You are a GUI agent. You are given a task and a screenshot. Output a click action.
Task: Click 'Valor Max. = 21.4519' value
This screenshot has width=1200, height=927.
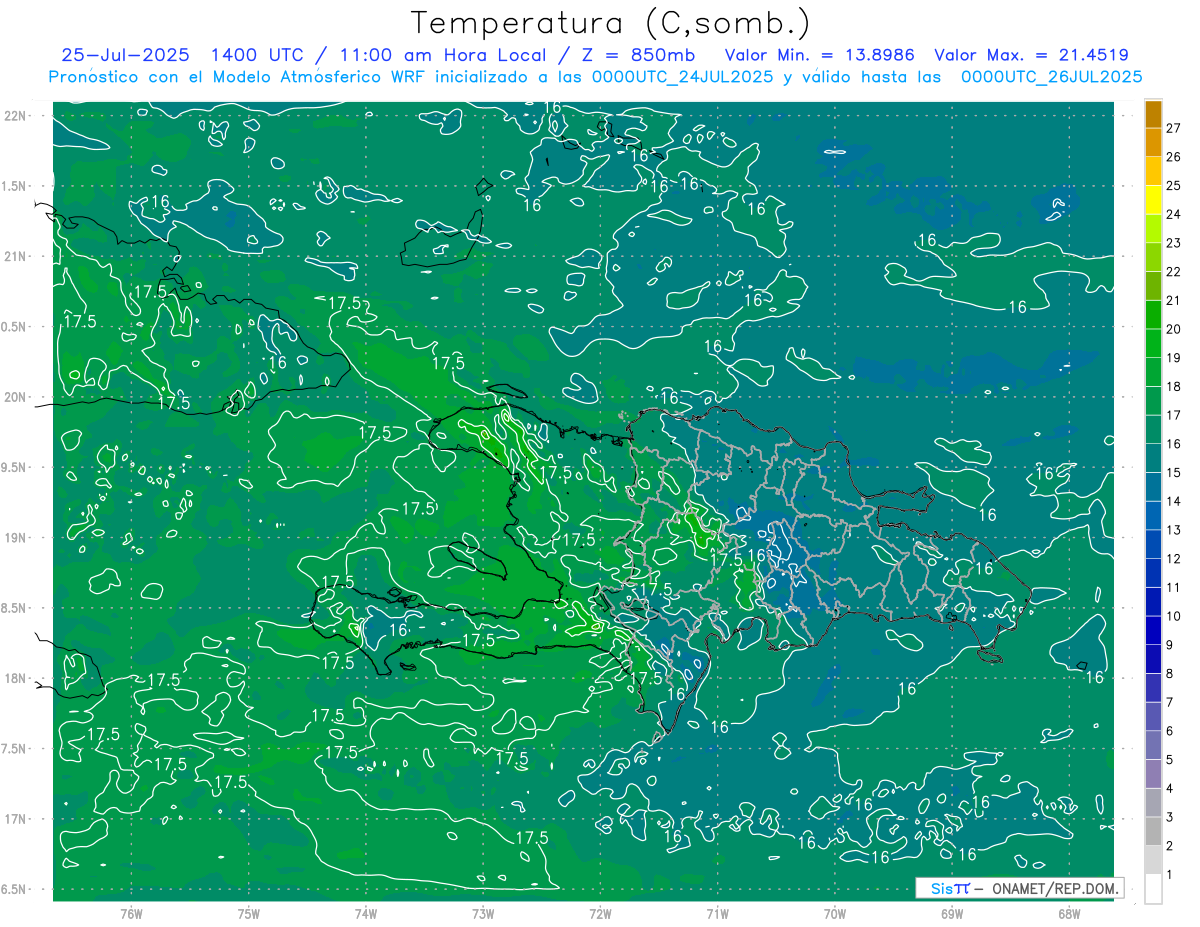coord(1032,55)
